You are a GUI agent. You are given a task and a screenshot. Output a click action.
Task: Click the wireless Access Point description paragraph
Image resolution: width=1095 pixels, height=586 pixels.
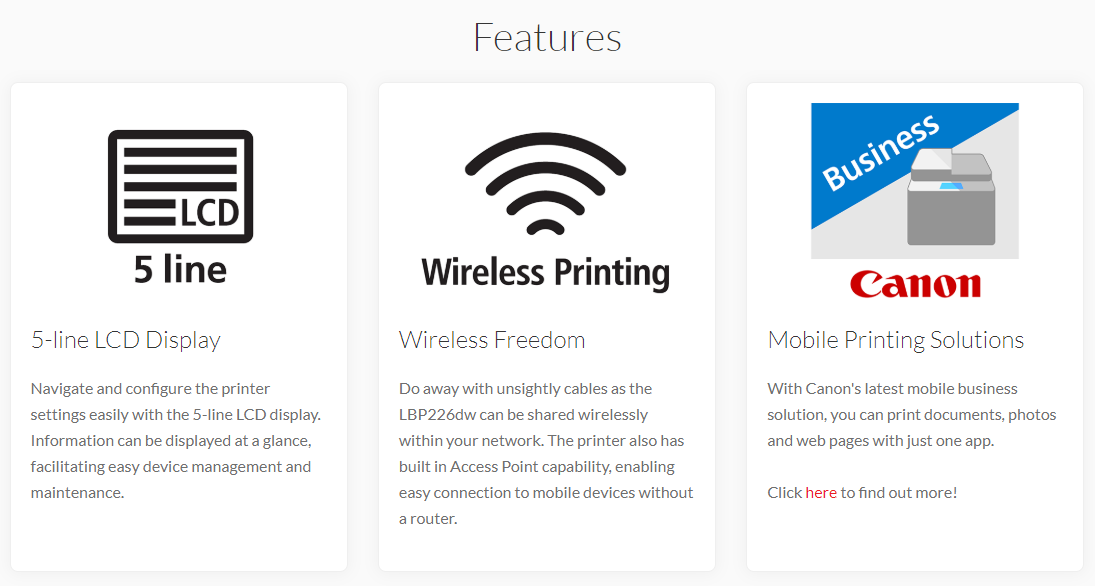[546, 453]
